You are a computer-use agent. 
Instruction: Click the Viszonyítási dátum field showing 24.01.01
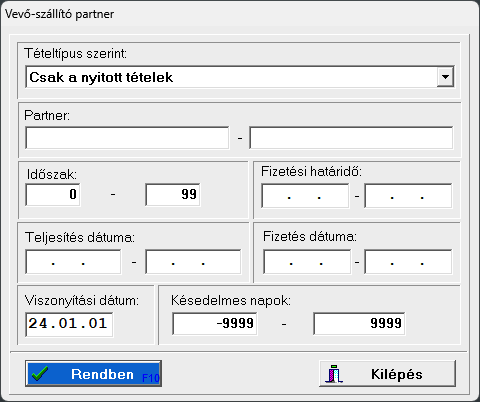[69, 324]
